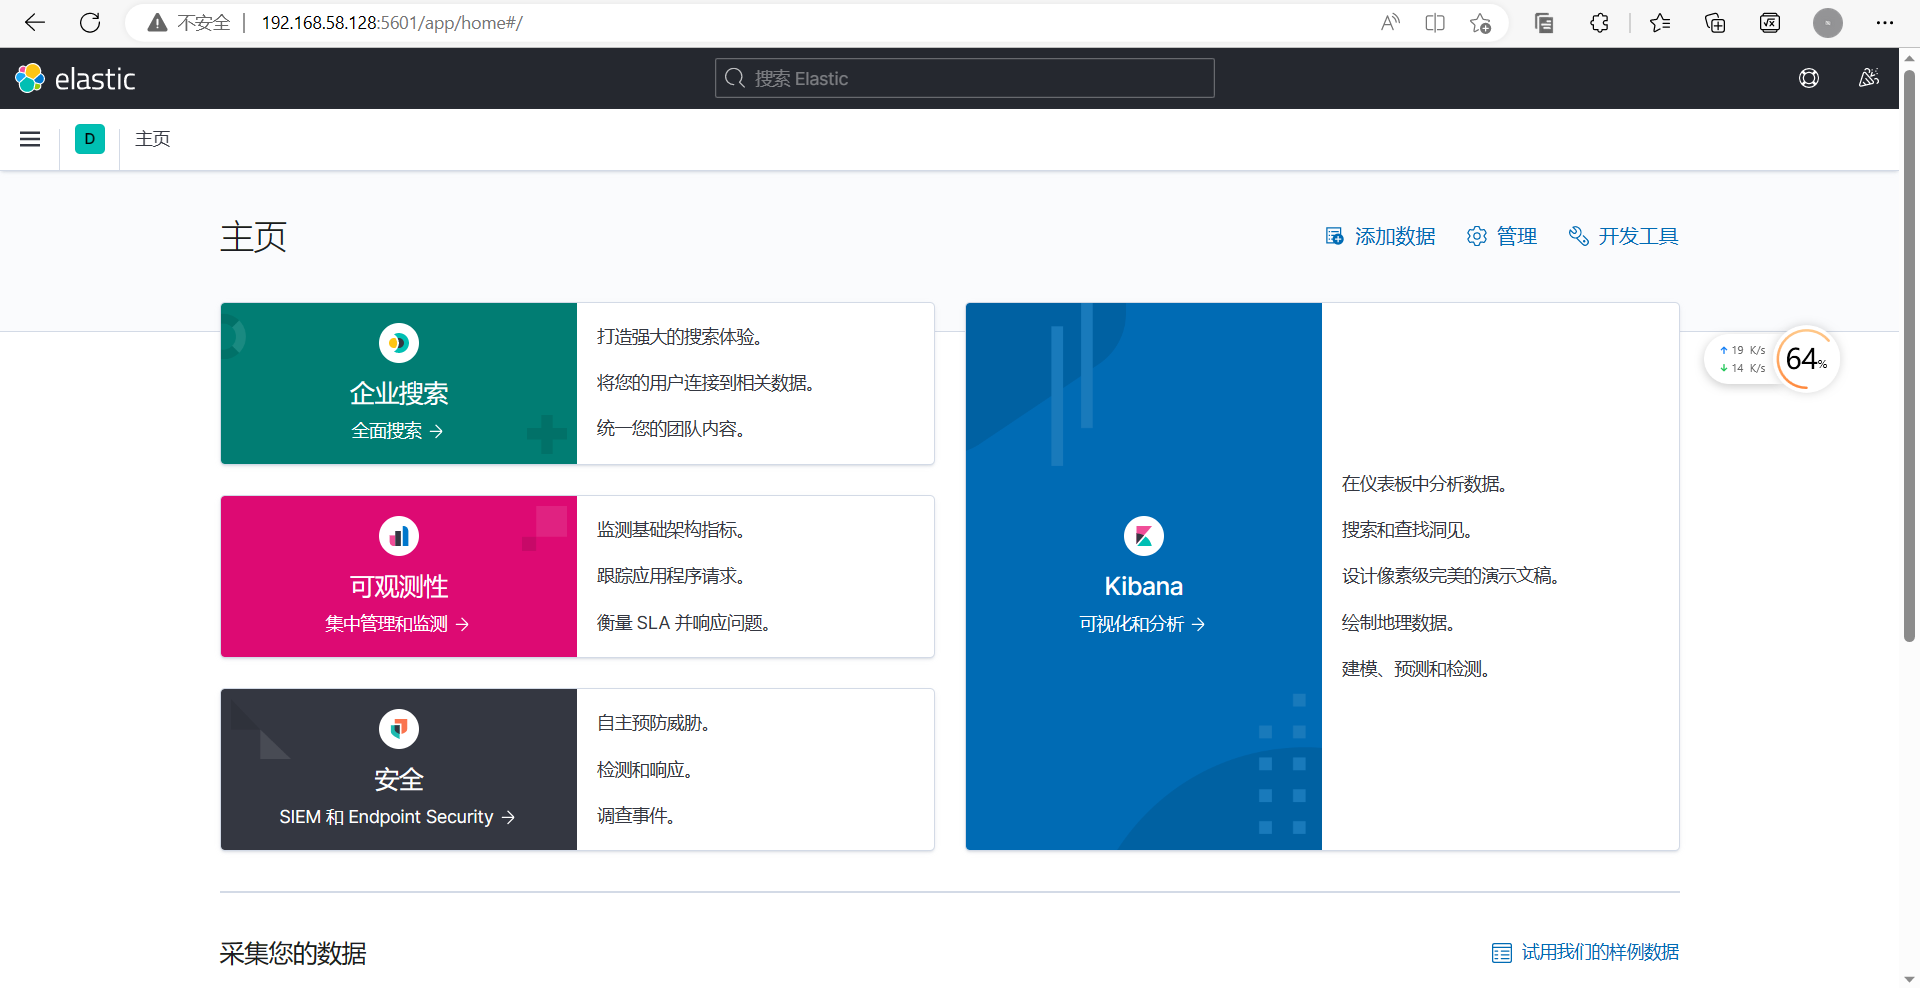Click the 采集您的数据 section heading
Screen dimensions: 1920x988
[x=293, y=953]
